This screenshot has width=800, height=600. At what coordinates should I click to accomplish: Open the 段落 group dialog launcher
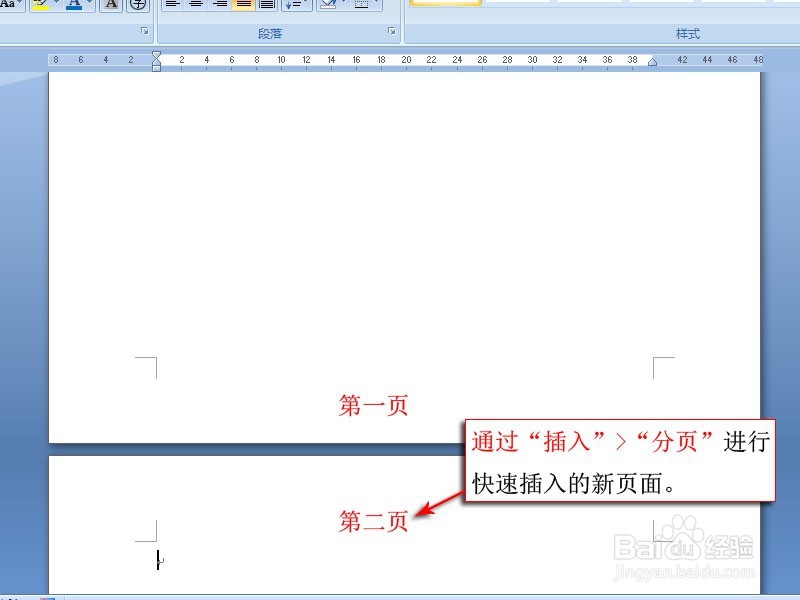coord(391,31)
